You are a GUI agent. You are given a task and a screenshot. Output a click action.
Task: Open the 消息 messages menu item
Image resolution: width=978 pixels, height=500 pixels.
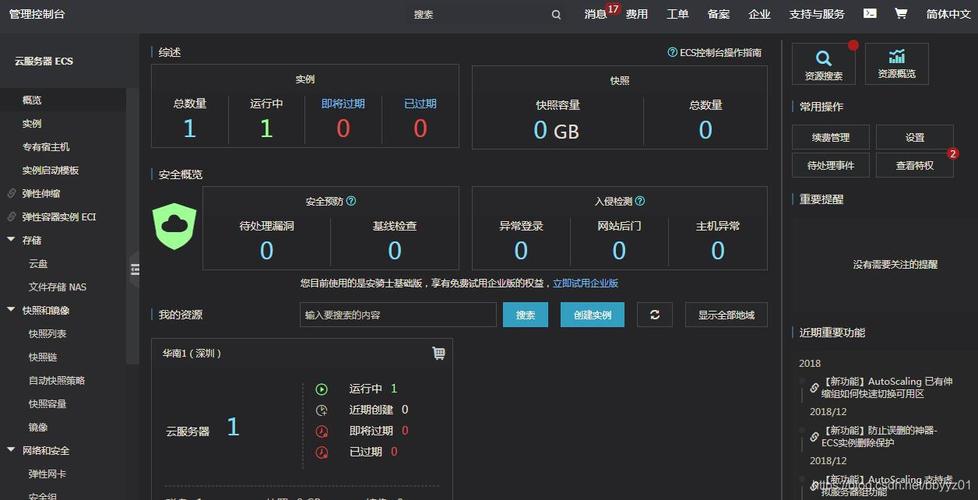596,14
